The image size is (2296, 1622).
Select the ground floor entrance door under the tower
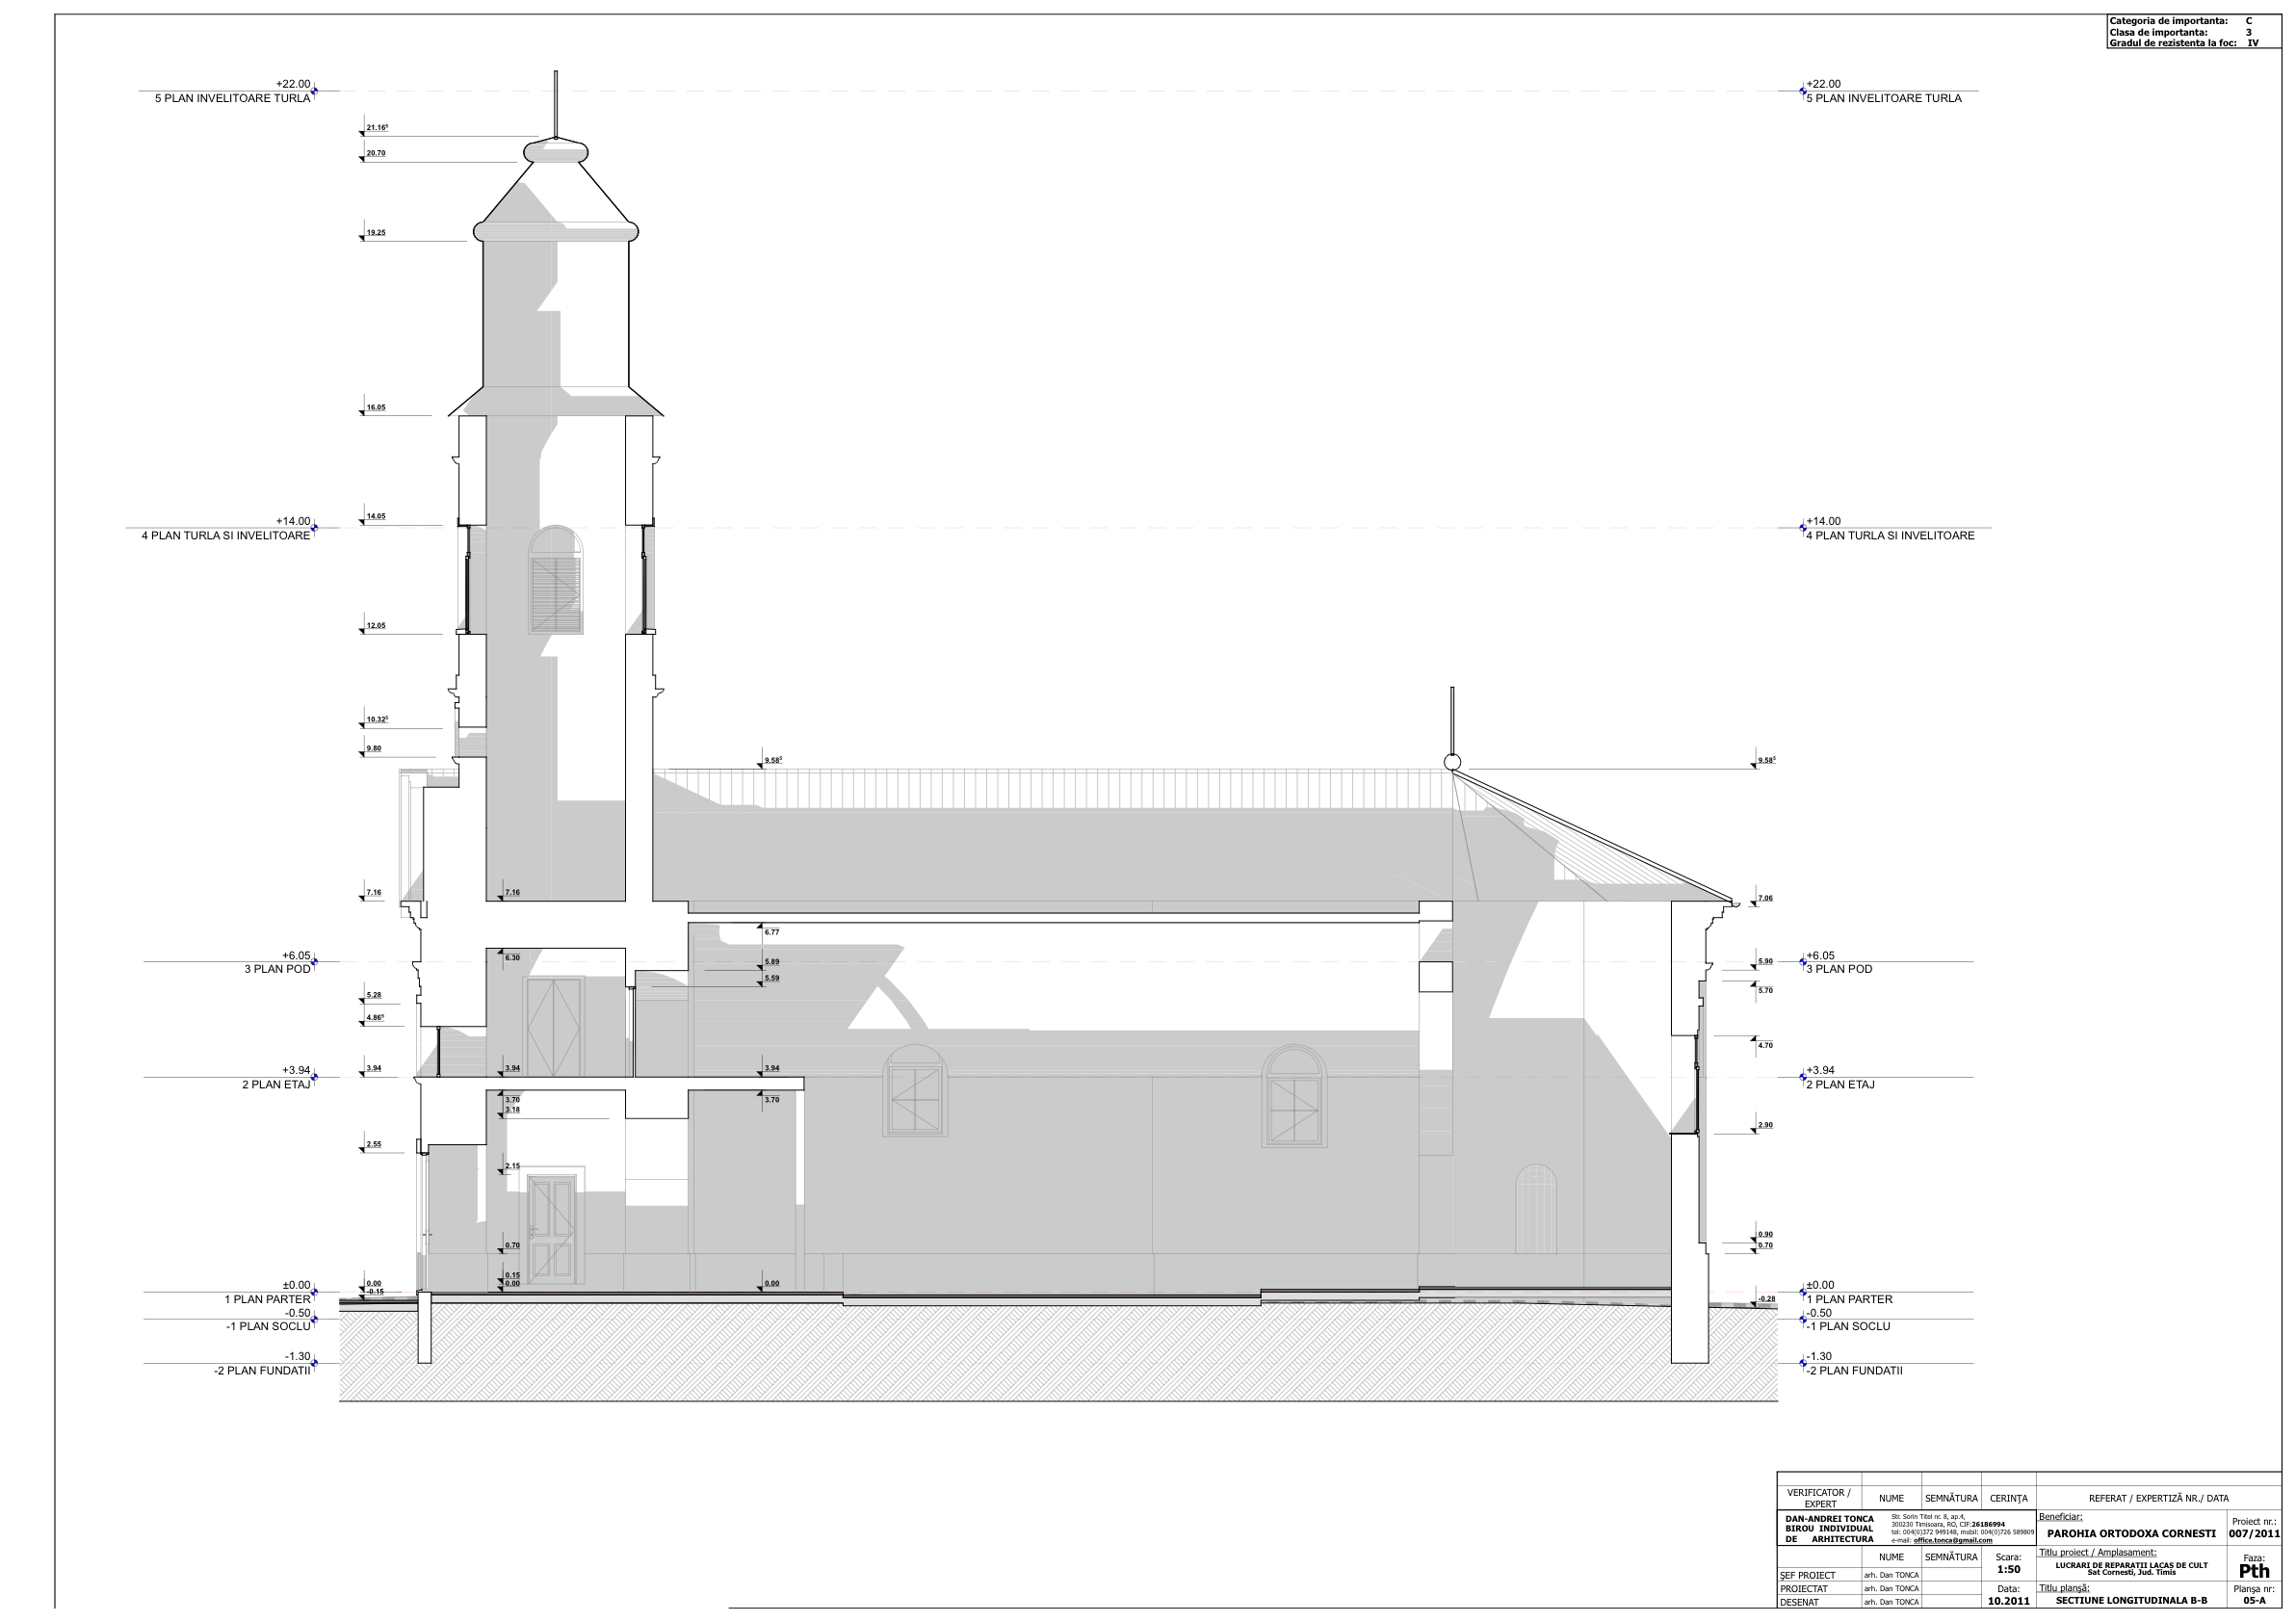click(554, 1228)
